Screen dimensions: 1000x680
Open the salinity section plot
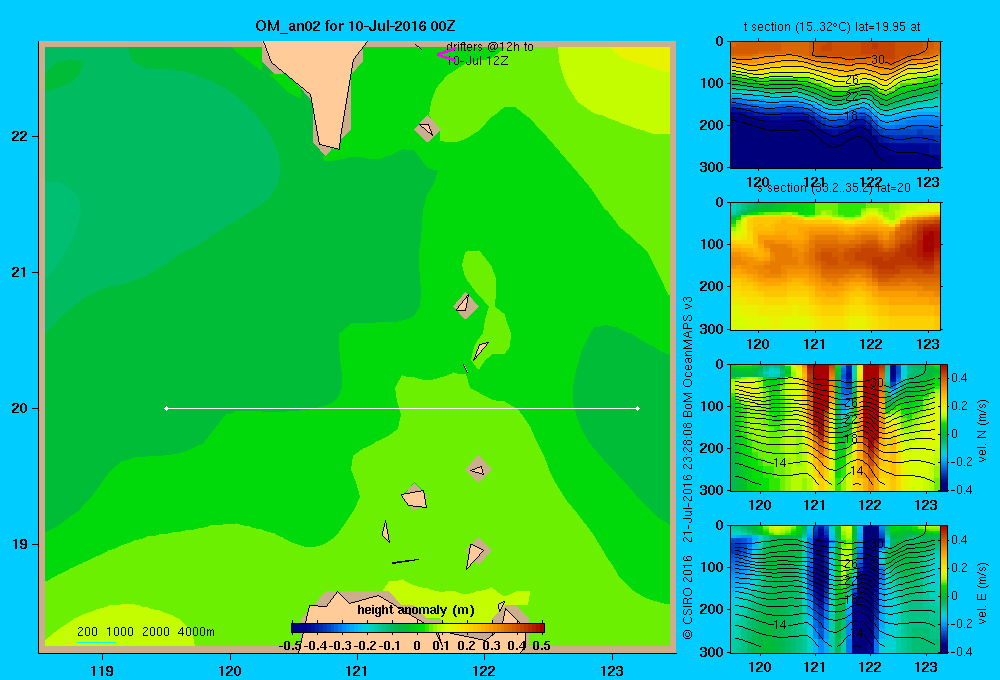[x=835, y=265]
